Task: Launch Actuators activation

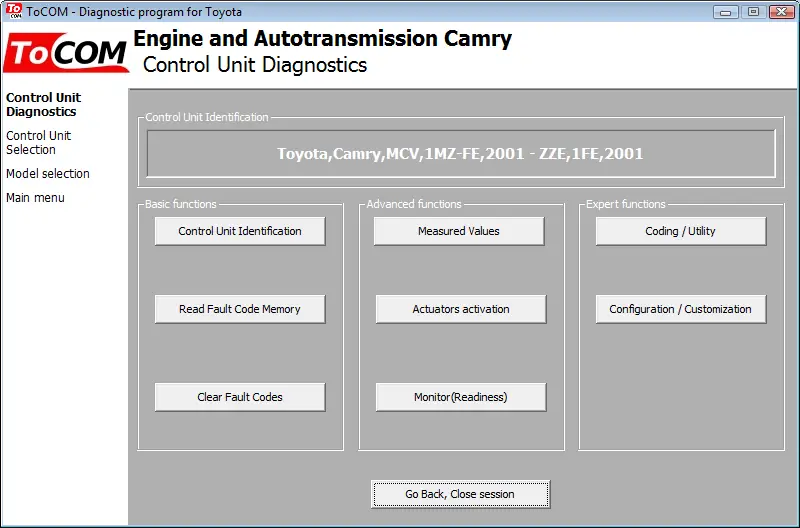Action: 461,309
